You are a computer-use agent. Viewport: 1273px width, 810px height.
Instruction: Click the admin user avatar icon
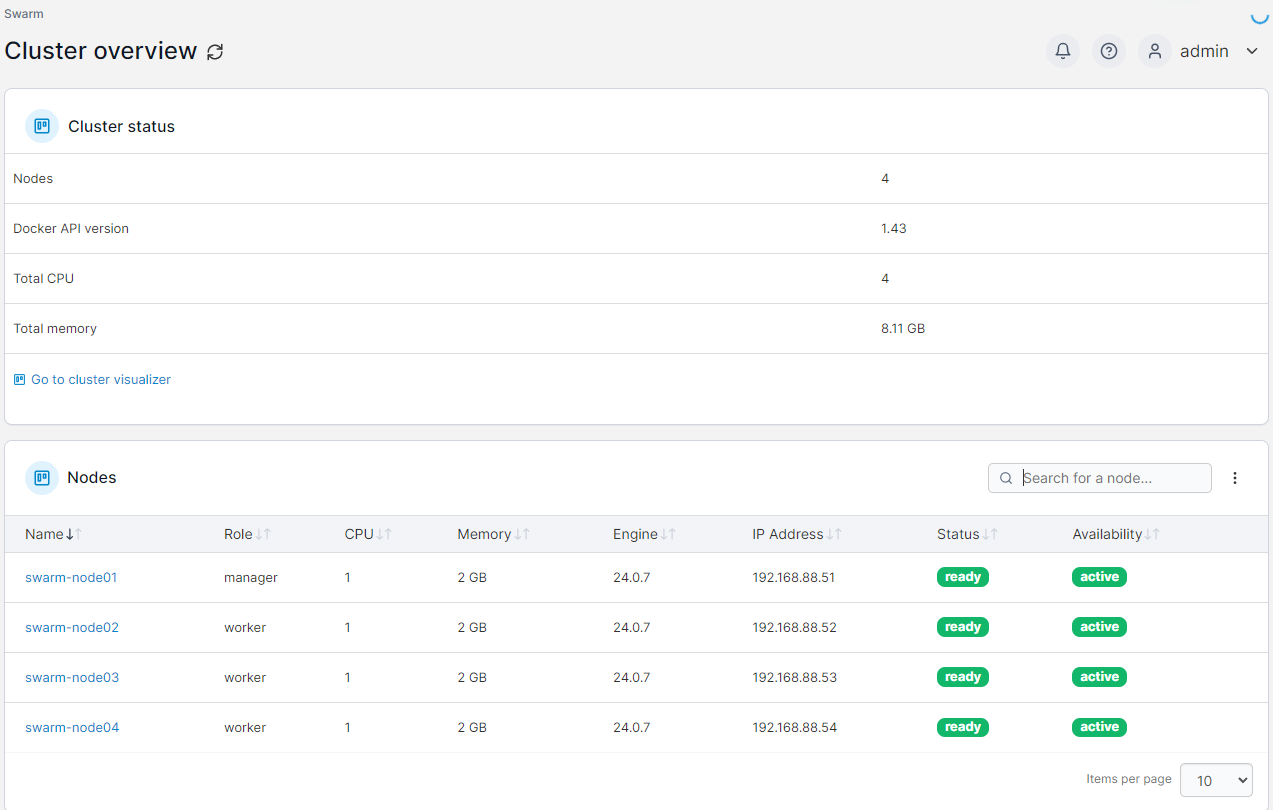1154,51
